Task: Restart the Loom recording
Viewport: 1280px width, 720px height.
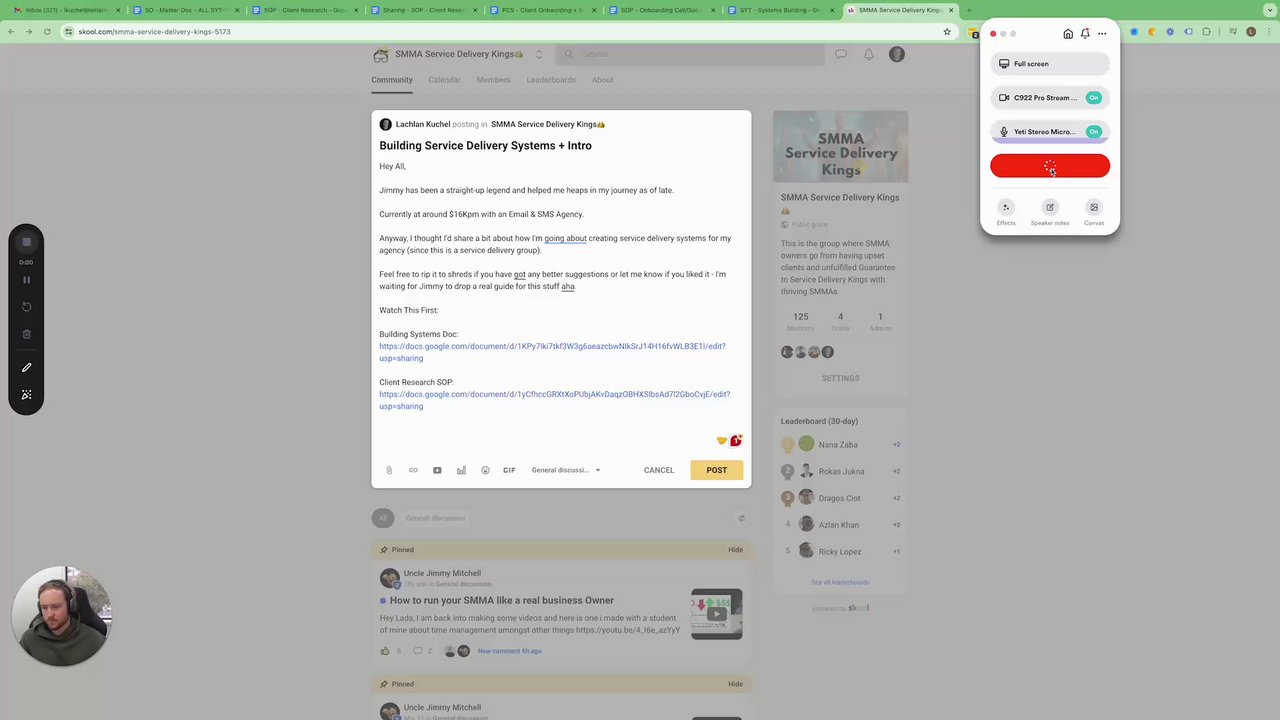Action: [26, 307]
